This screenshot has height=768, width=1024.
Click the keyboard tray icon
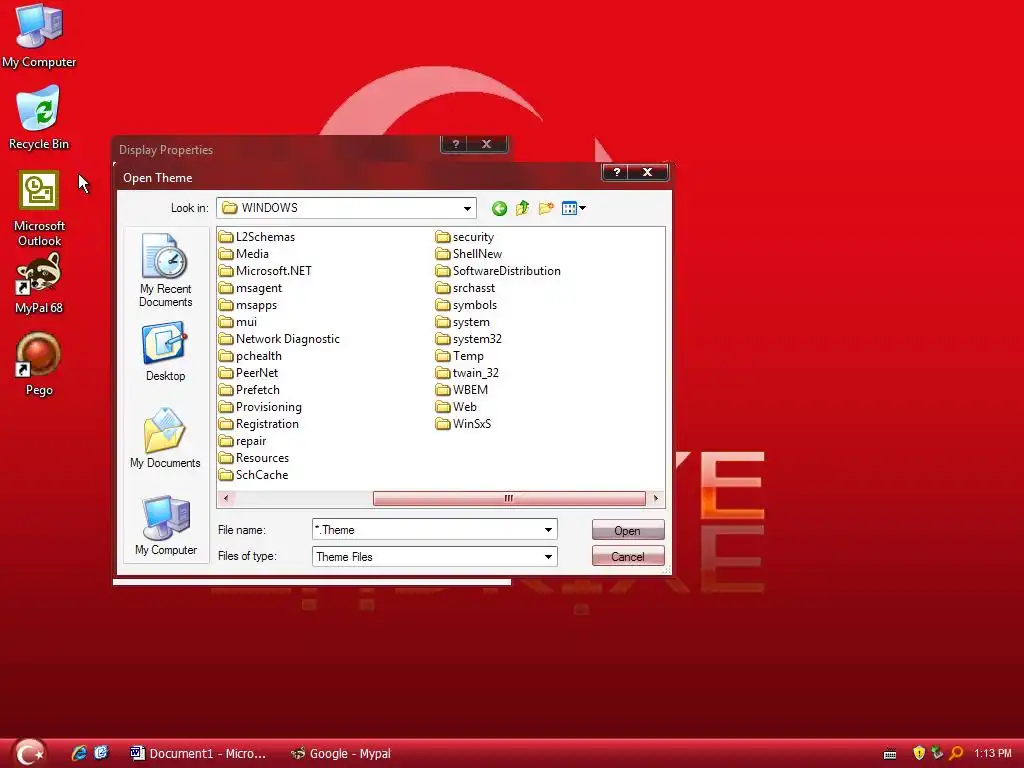point(889,754)
